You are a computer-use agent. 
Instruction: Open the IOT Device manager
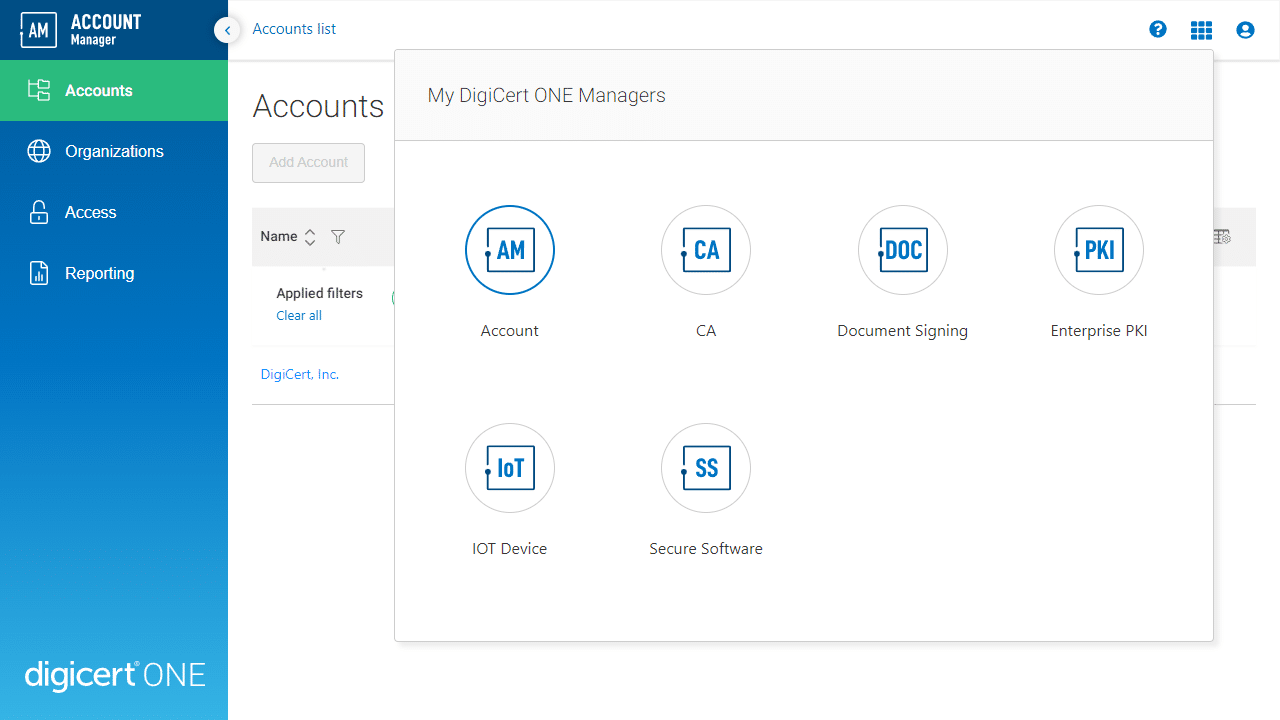point(509,467)
